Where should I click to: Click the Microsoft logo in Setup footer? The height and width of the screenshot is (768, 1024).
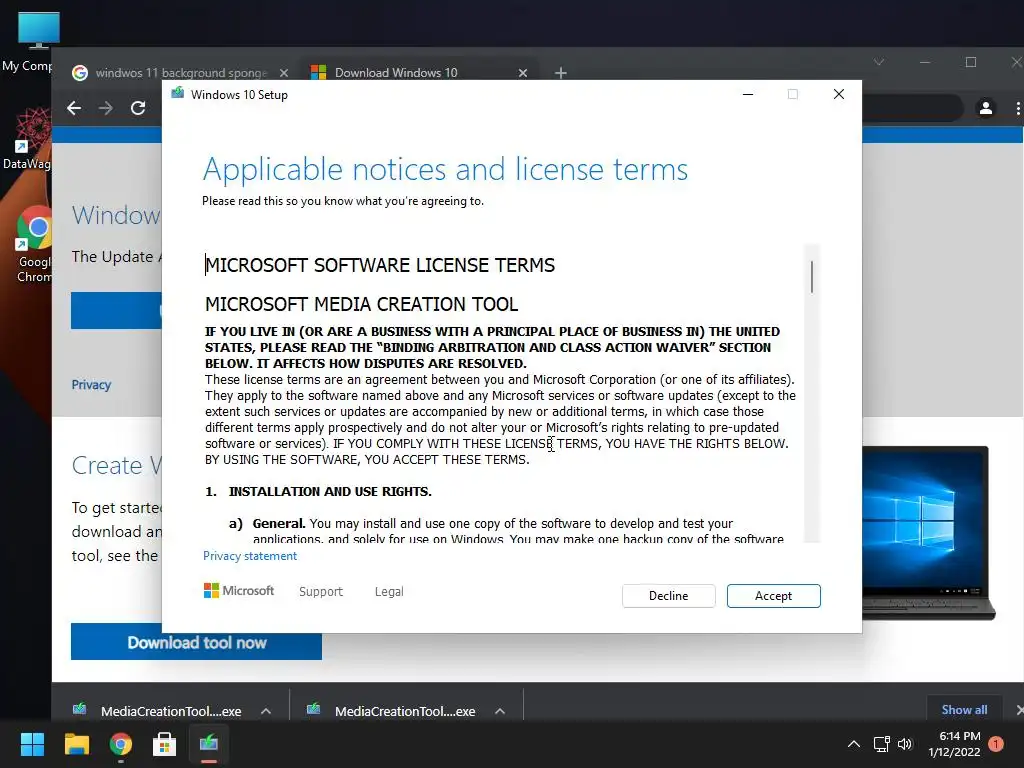point(239,591)
